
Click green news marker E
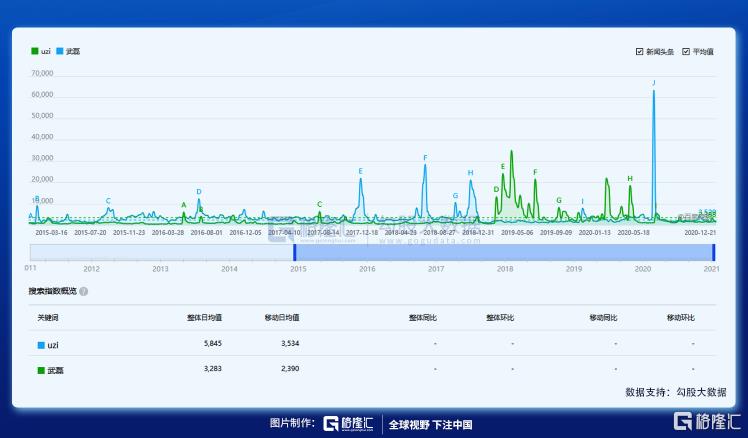tap(503, 167)
